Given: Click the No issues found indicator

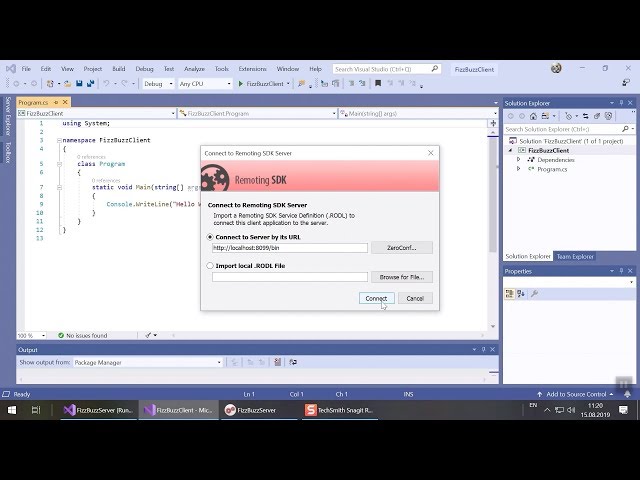Looking at the screenshot, I should [x=82, y=336].
